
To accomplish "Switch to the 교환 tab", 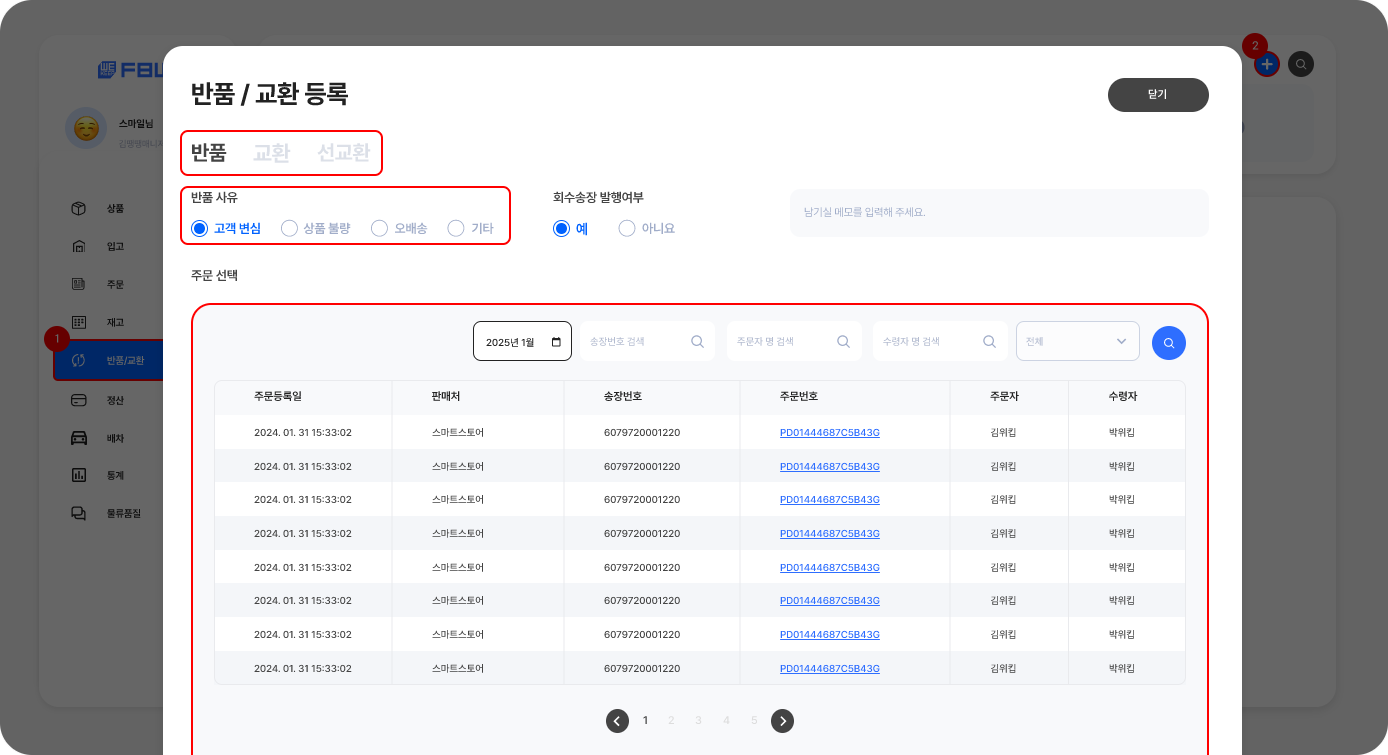I will pyautogui.click(x=271, y=152).
